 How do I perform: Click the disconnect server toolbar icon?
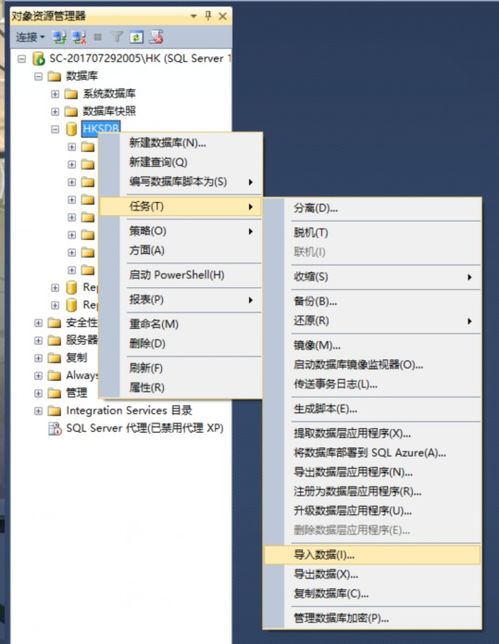[79, 37]
